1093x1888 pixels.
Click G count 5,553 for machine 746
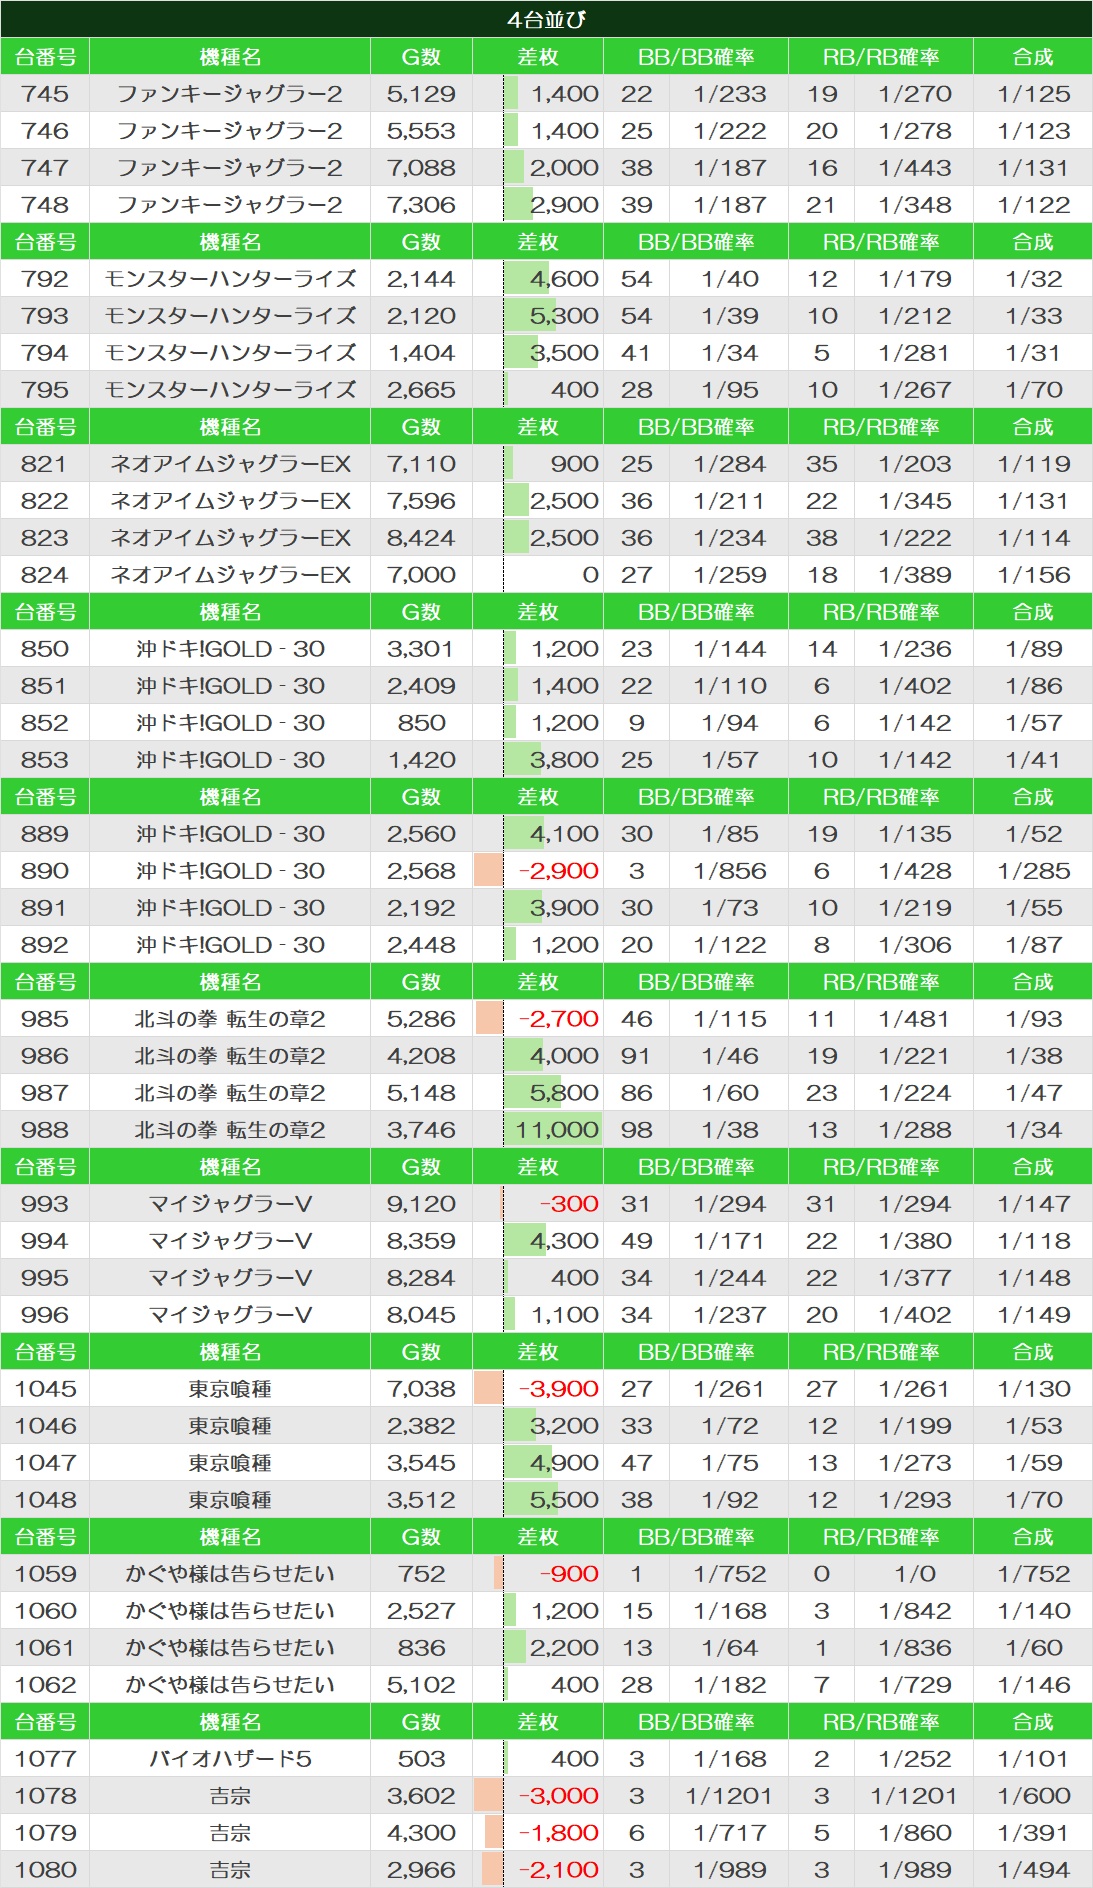pyautogui.click(x=421, y=131)
